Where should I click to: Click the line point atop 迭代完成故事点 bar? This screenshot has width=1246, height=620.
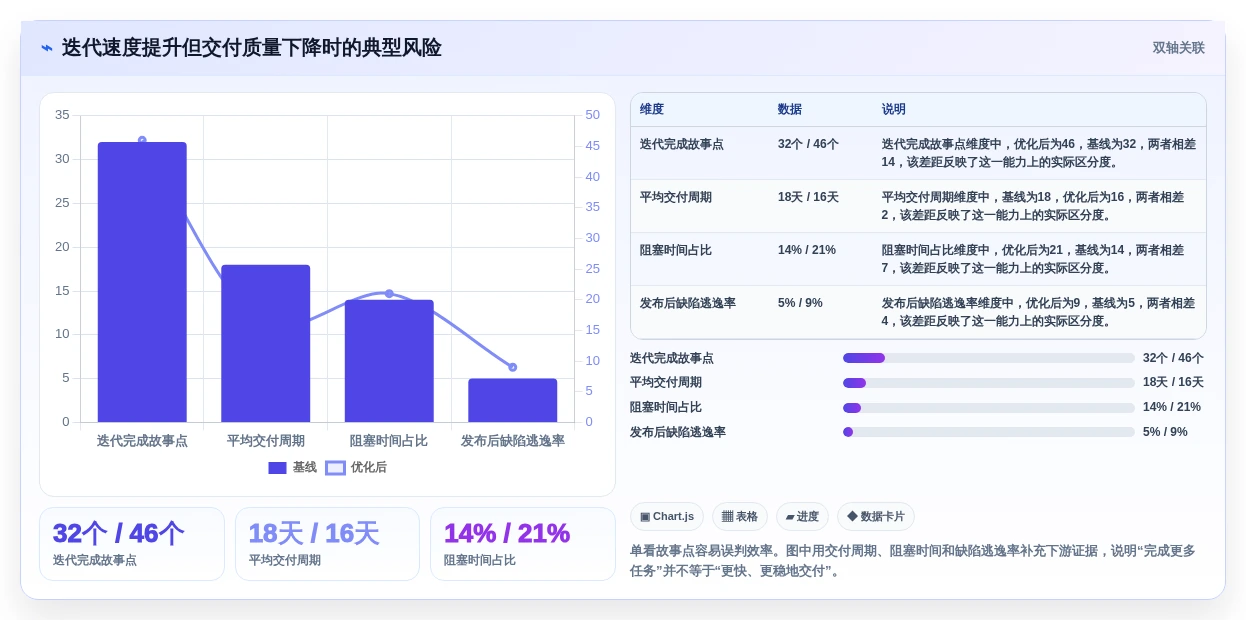pyautogui.click(x=142, y=140)
